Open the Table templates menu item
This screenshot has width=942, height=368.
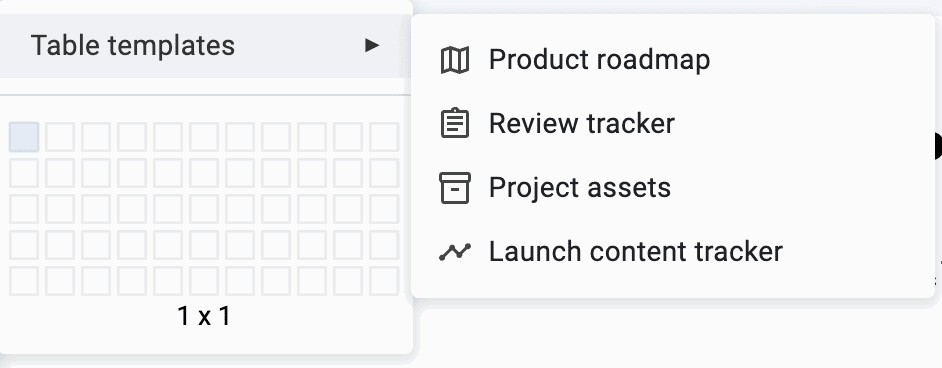[206, 46]
